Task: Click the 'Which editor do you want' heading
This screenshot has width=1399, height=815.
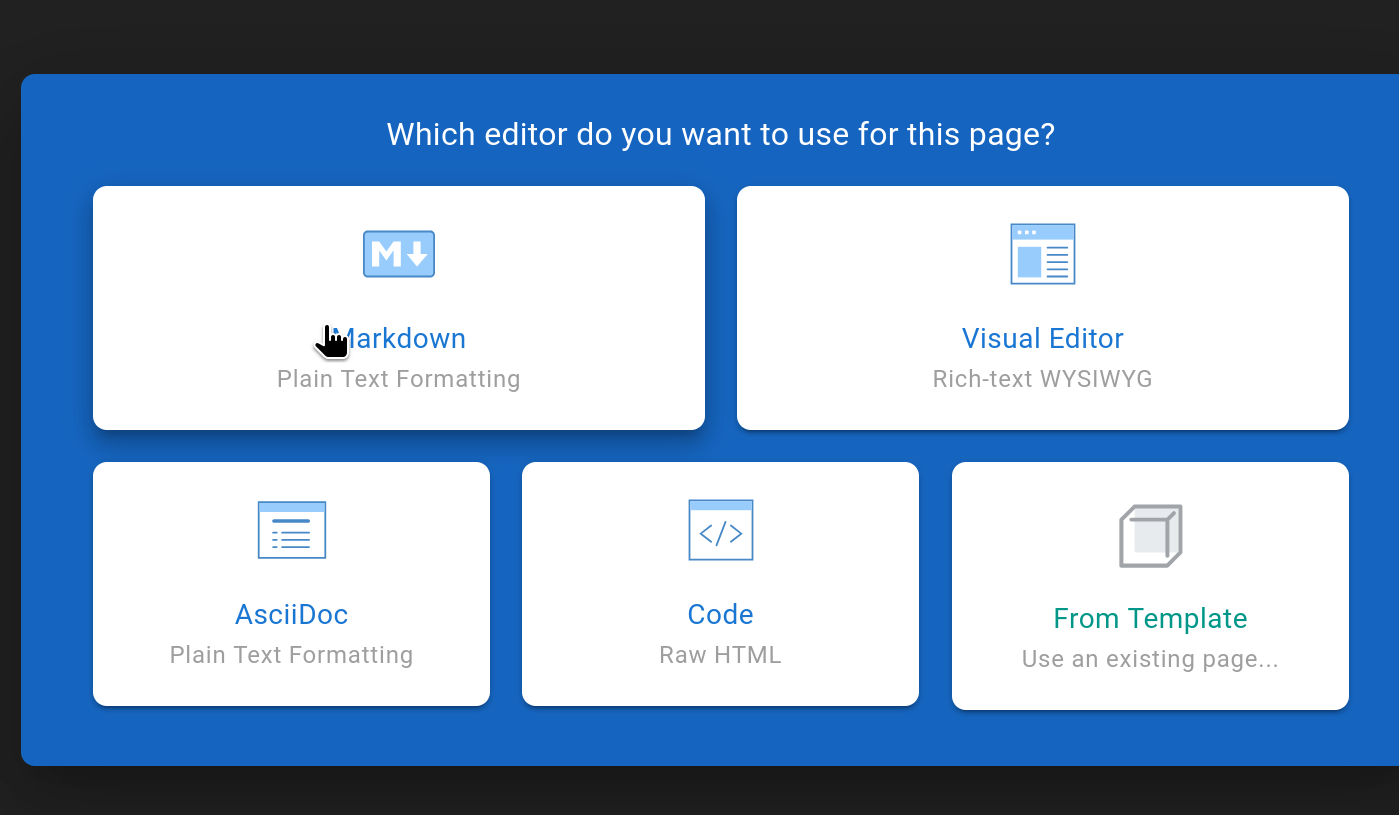Action: (720, 134)
